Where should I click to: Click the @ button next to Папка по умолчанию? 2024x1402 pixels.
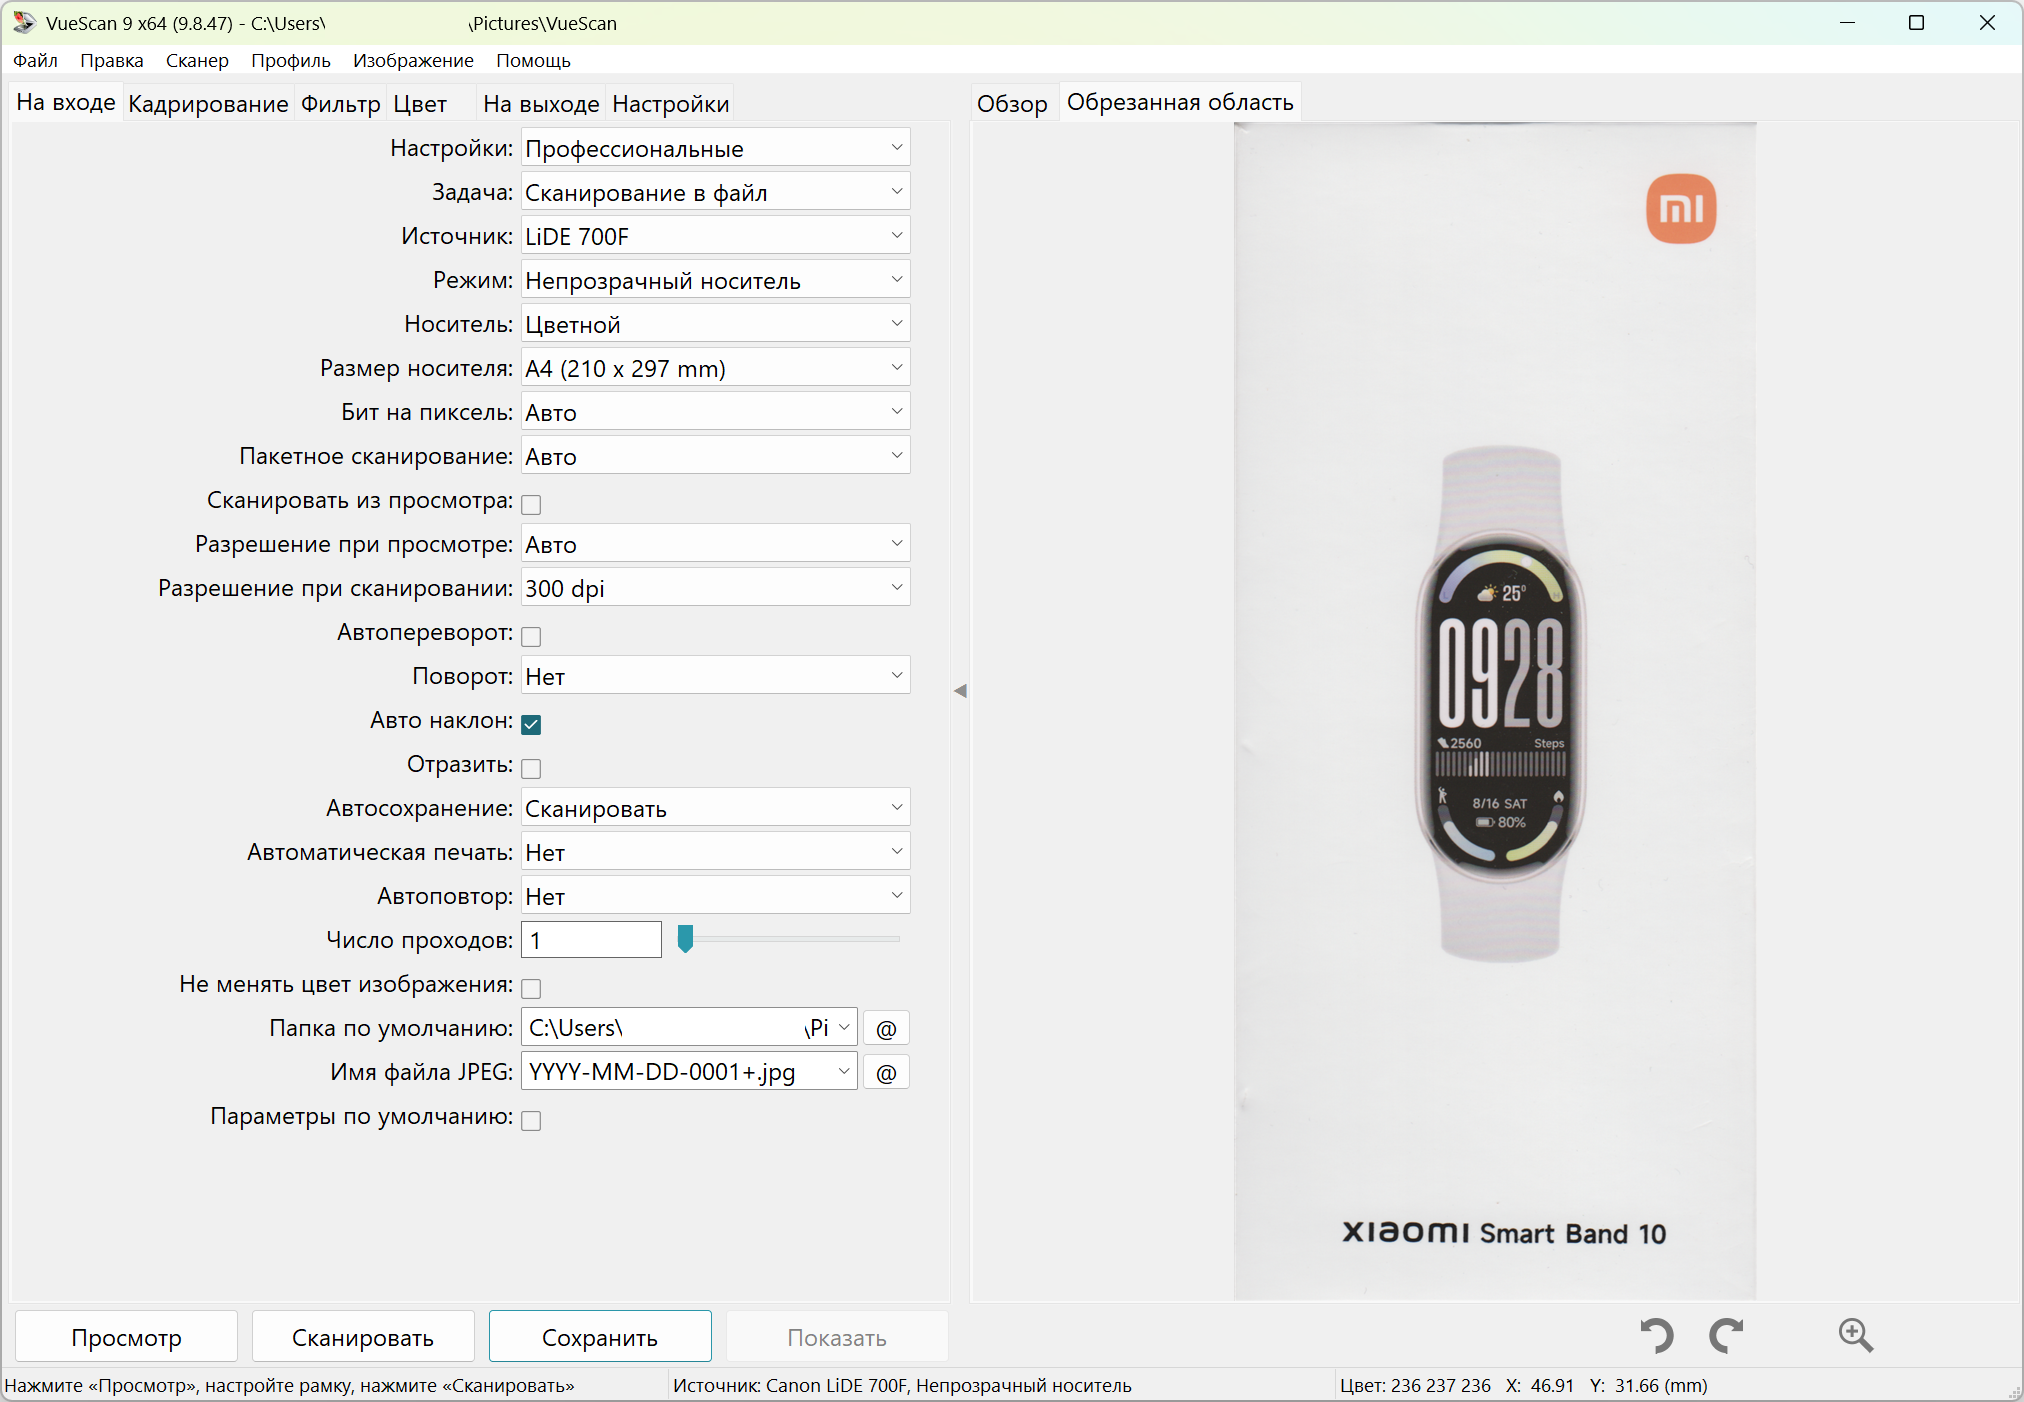click(886, 1028)
